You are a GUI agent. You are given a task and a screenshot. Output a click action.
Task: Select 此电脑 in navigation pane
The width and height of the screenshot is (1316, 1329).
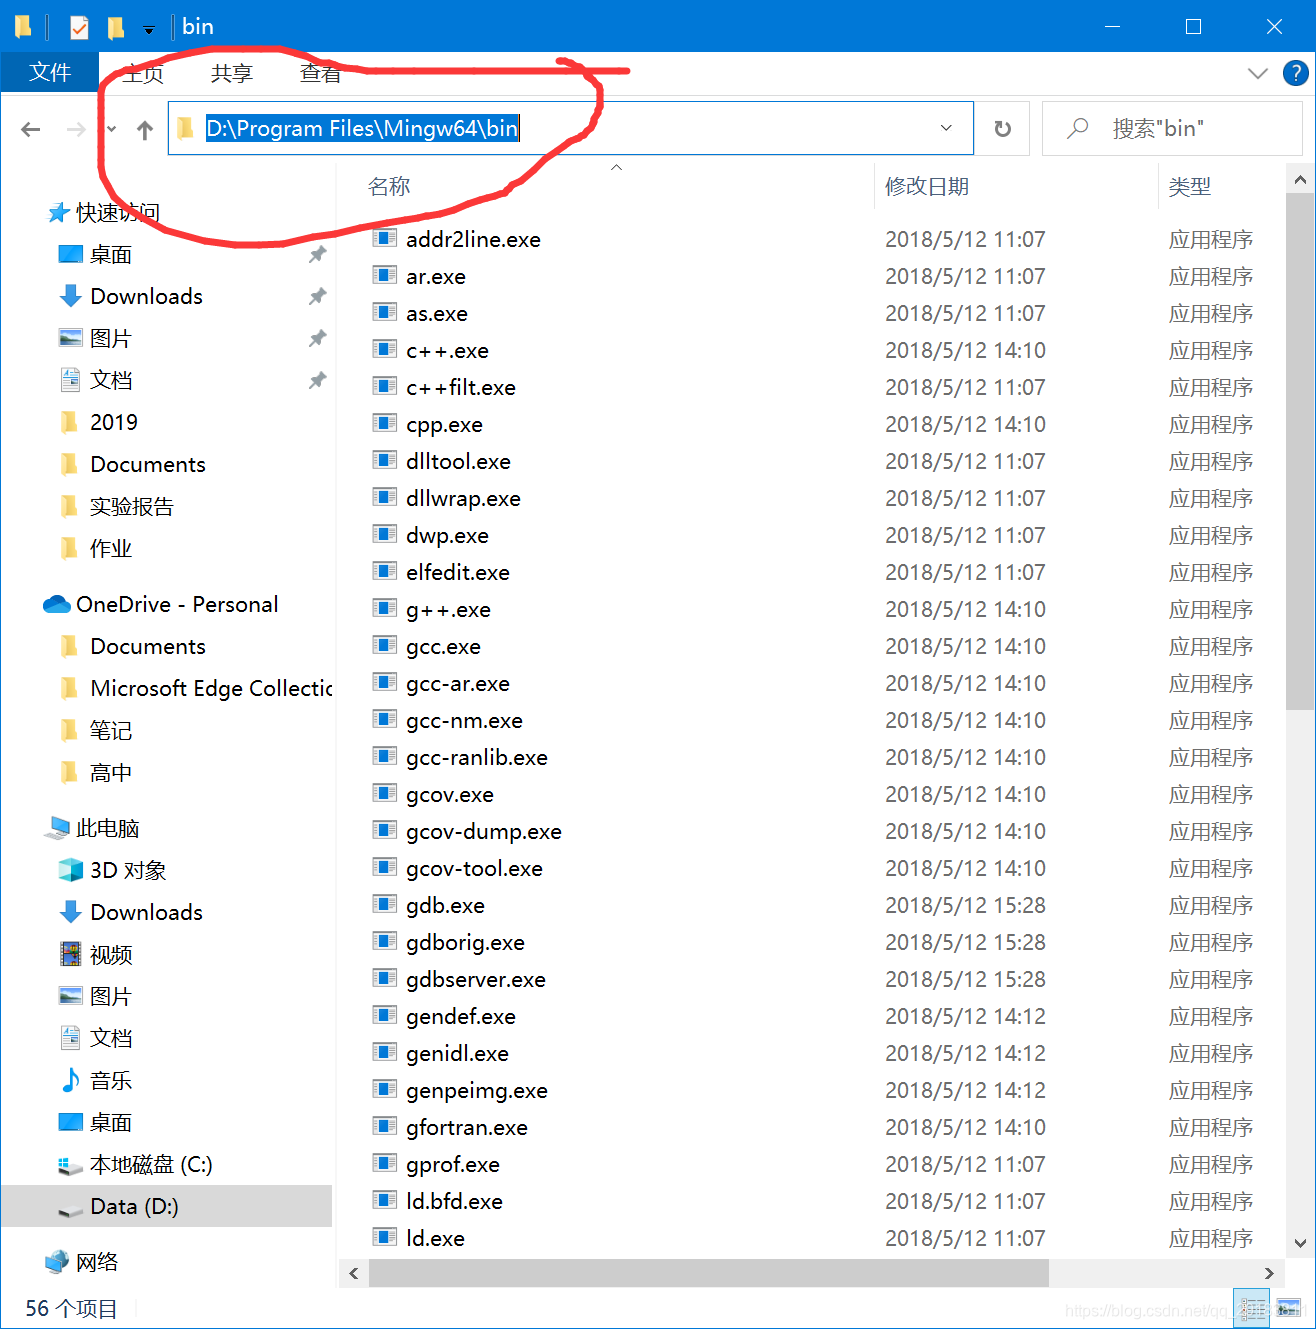tap(107, 828)
